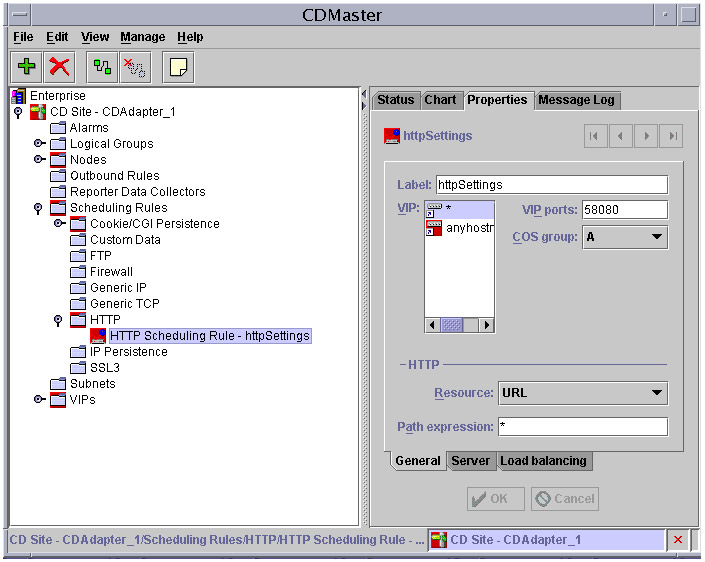
Task: Expand the Cookie/CGI Persistence node
Action: [60, 223]
